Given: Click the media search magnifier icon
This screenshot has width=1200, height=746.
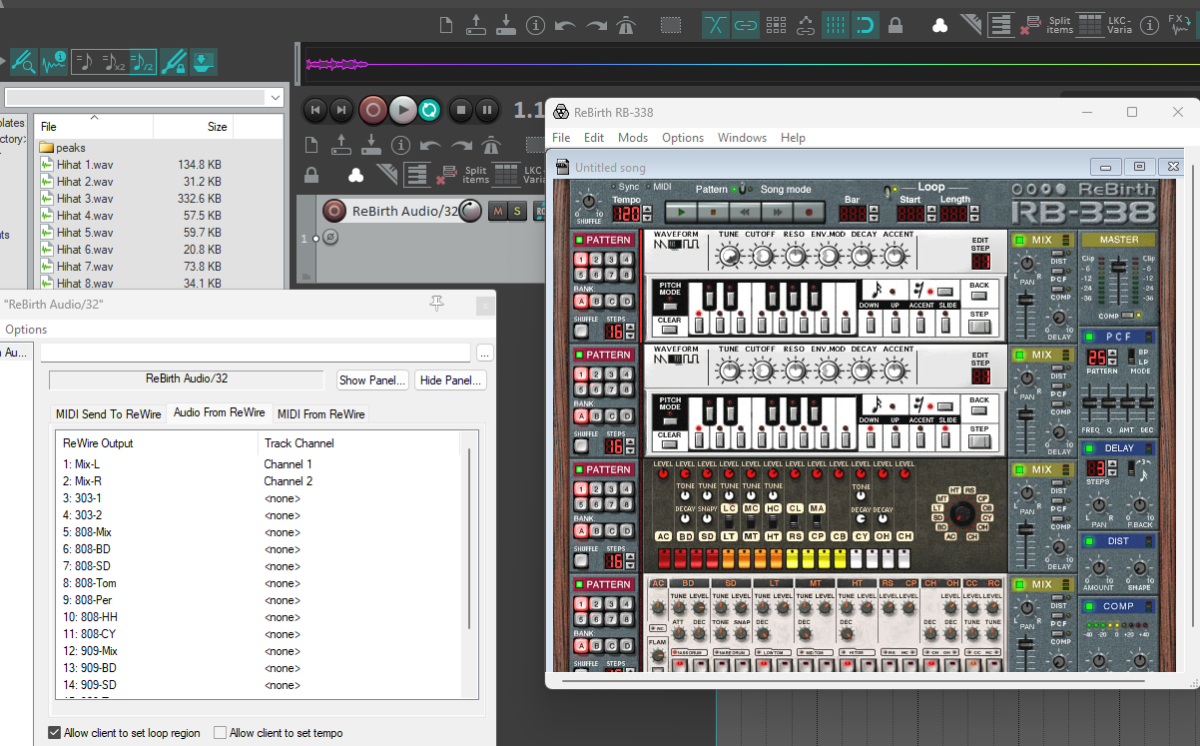Looking at the screenshot, I should (22, 63).
